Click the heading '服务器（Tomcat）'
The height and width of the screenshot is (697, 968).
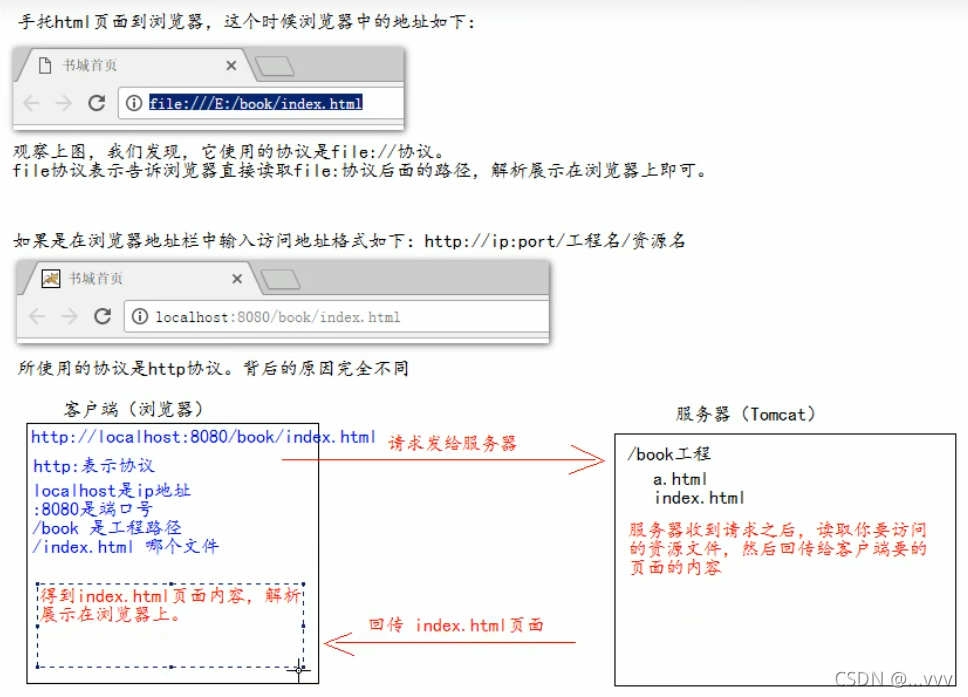(x=745, y=414)
